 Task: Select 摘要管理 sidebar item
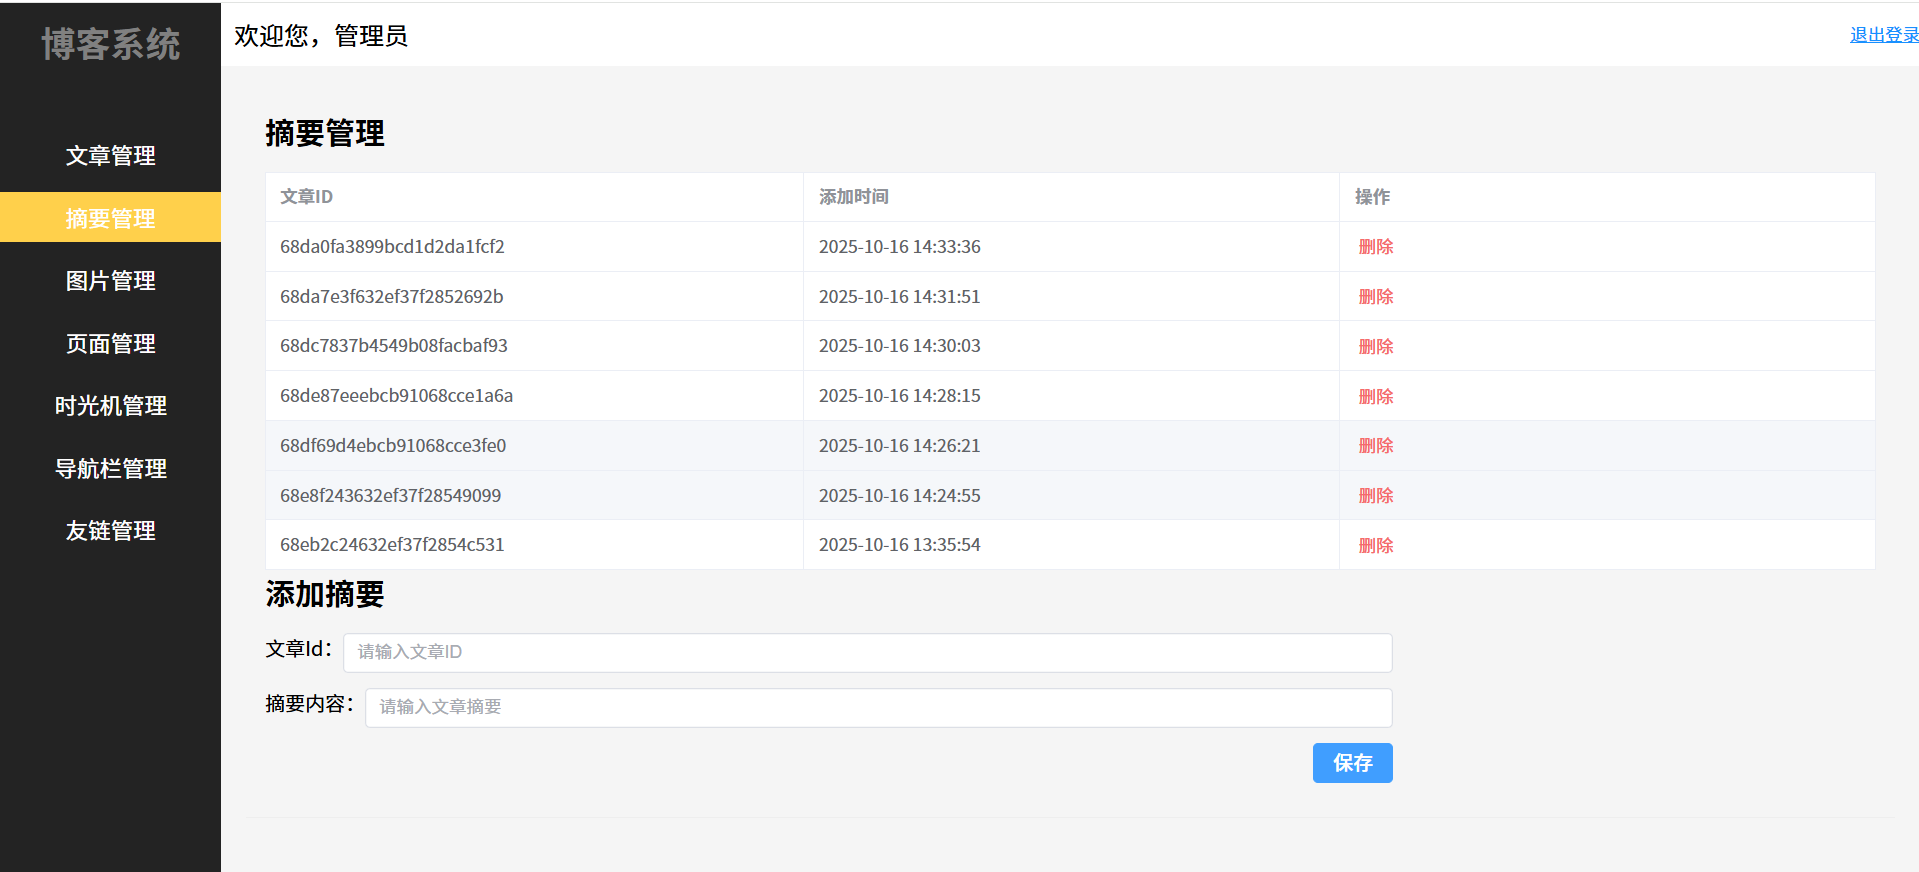click(x=110, y=218)
